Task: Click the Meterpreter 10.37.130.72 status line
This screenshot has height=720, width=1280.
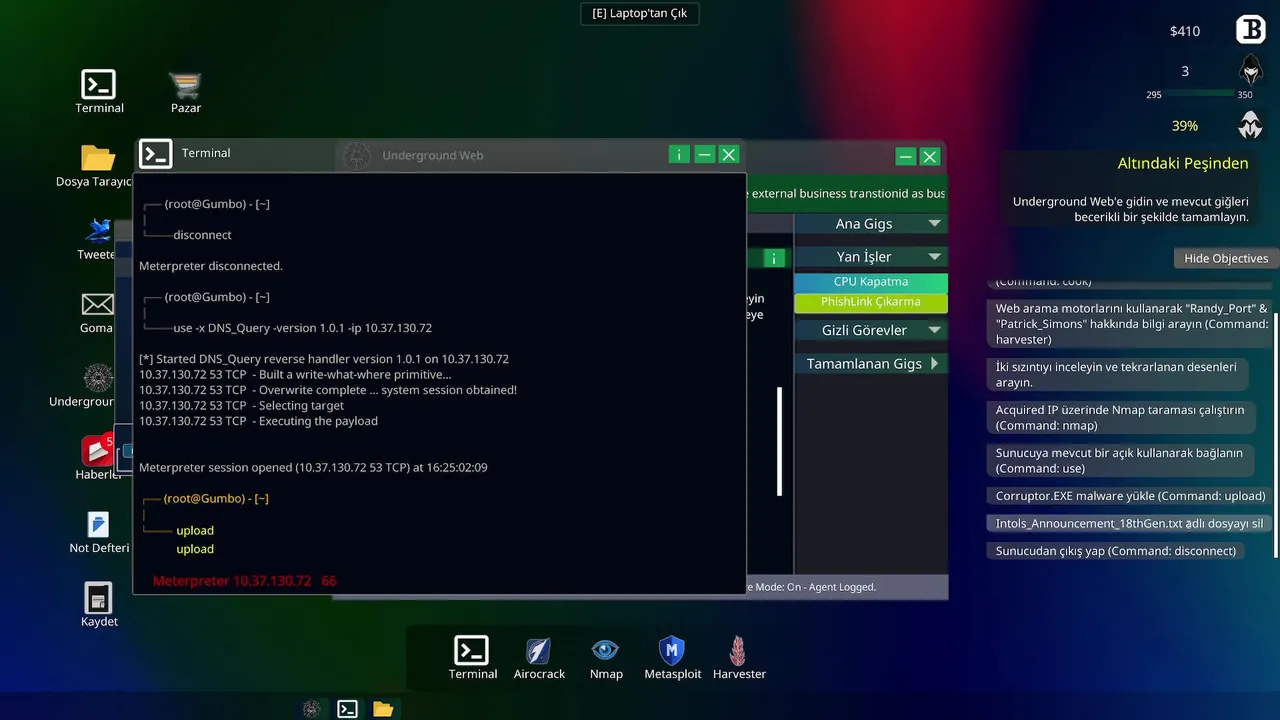Action: click(x=245, y=581)
